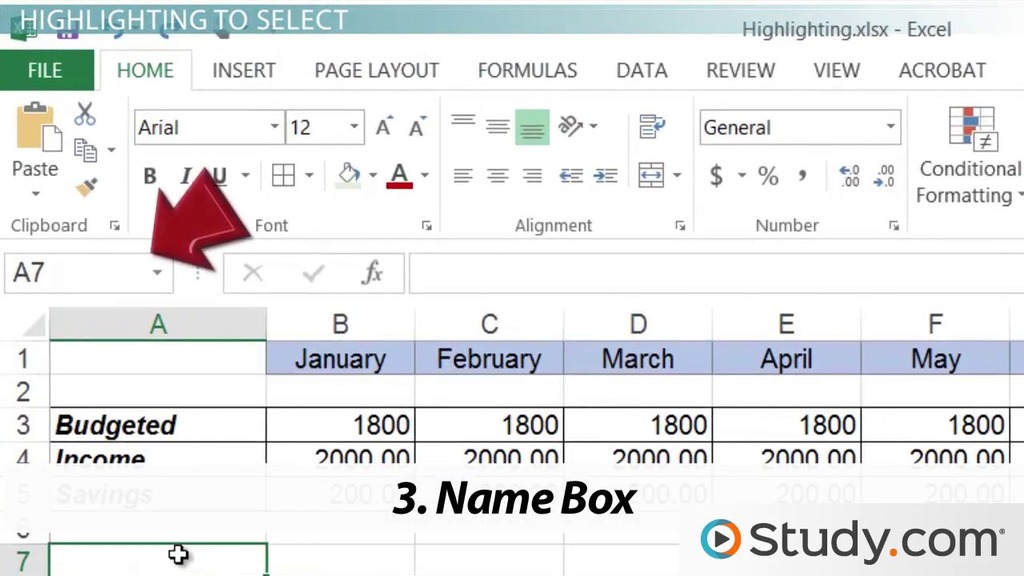The image size is (1024, 576).
Task: Toggle Bold formatting
Action: [148, 175]
